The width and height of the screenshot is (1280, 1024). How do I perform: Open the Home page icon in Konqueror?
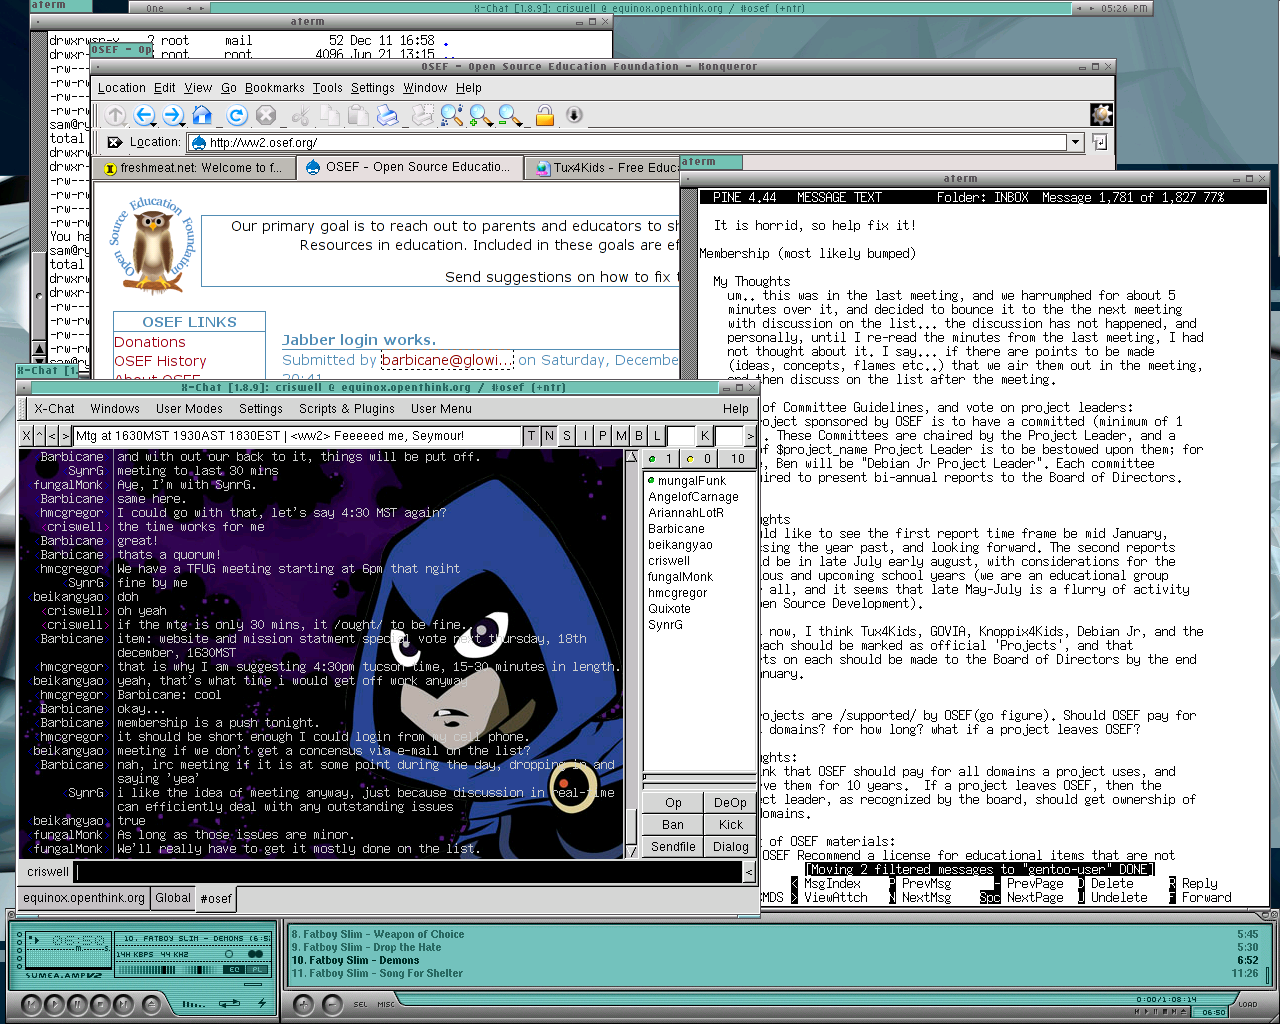point(202,115)
